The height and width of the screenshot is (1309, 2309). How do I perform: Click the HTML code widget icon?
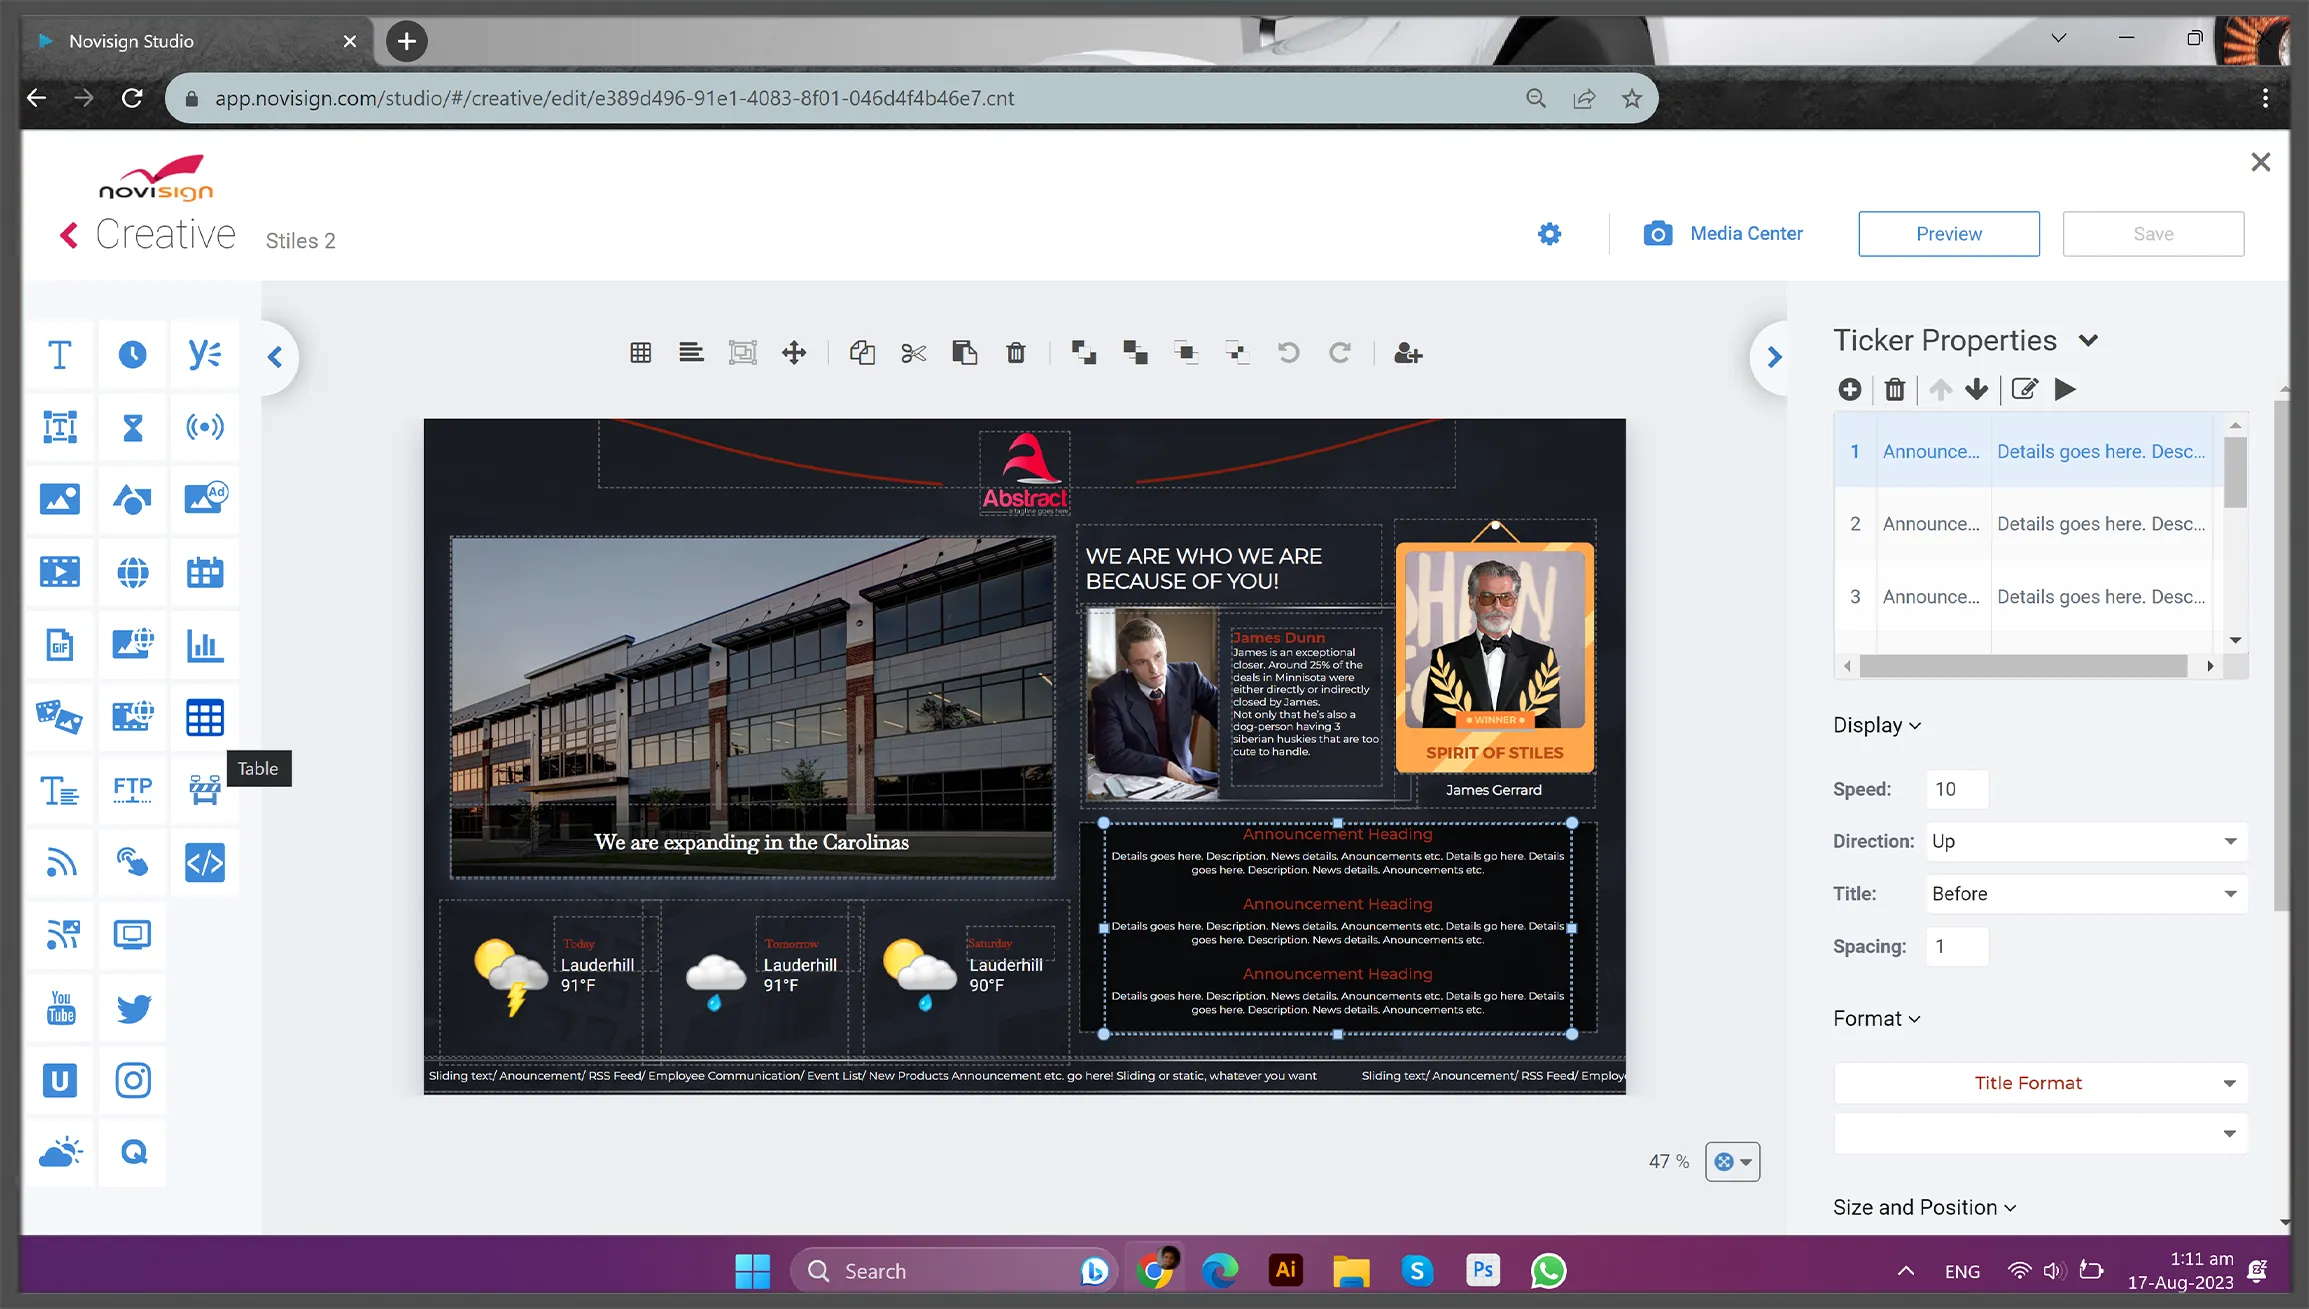click(x=203, y=862)
